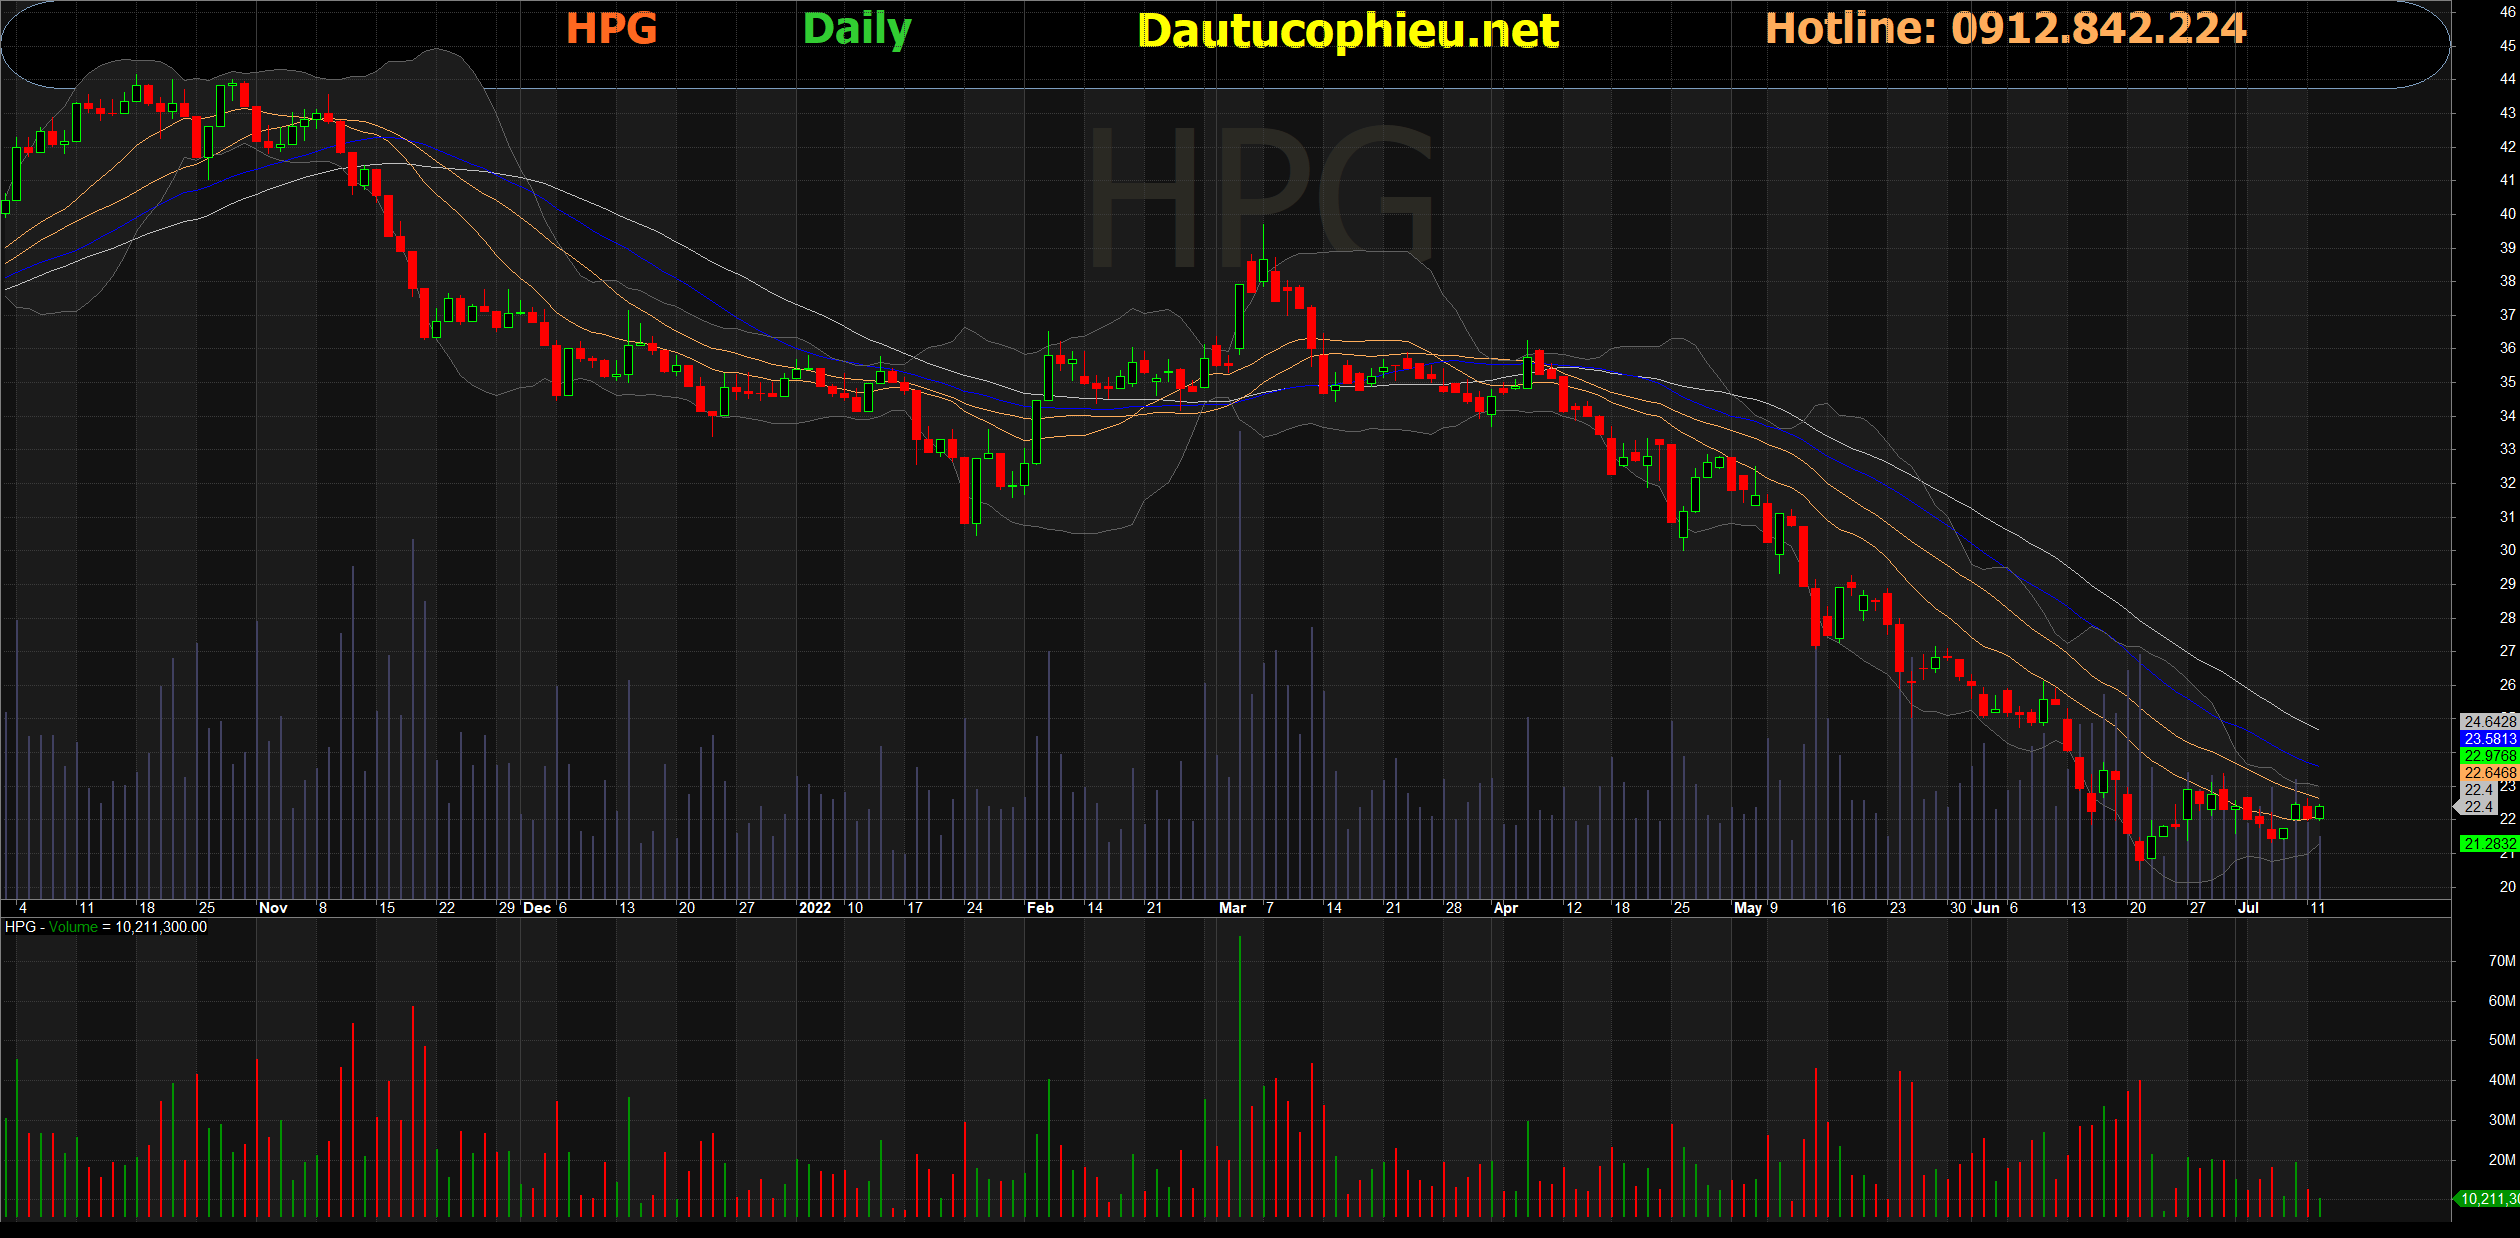Click the orange 22.6468 price label

pos(2489,773)
